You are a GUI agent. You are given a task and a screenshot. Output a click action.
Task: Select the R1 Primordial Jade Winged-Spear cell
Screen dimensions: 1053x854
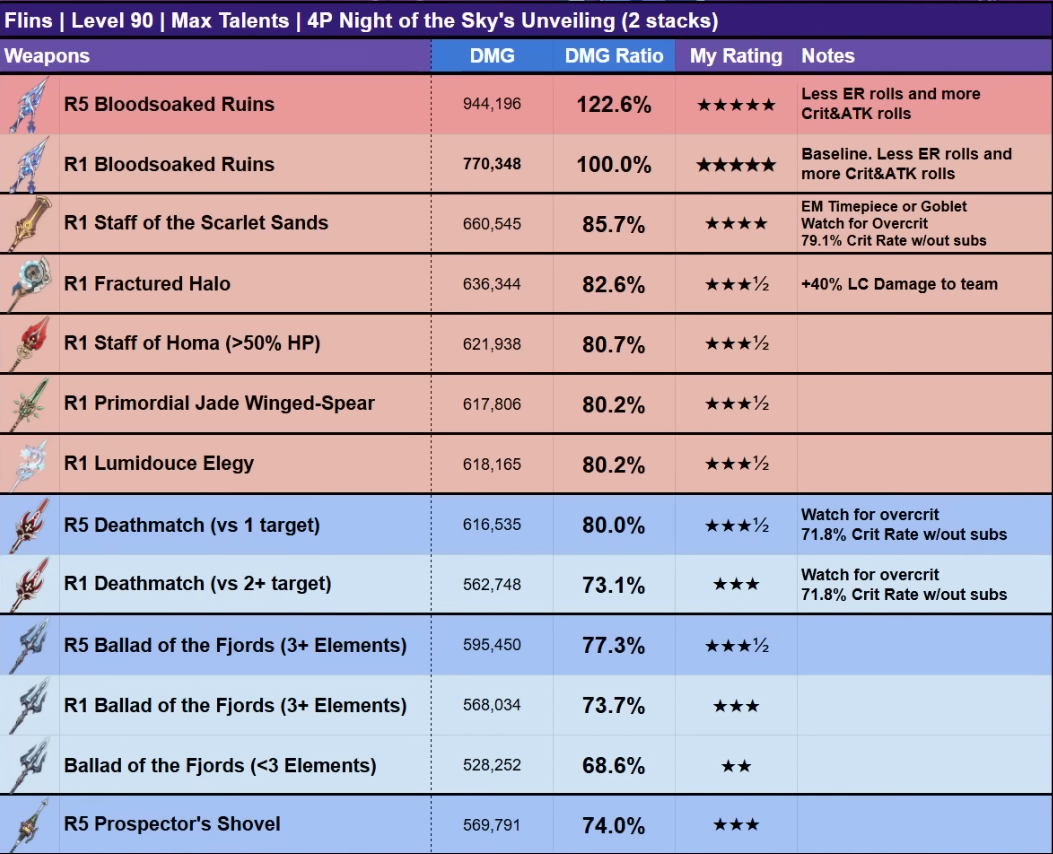click(245, 404)
